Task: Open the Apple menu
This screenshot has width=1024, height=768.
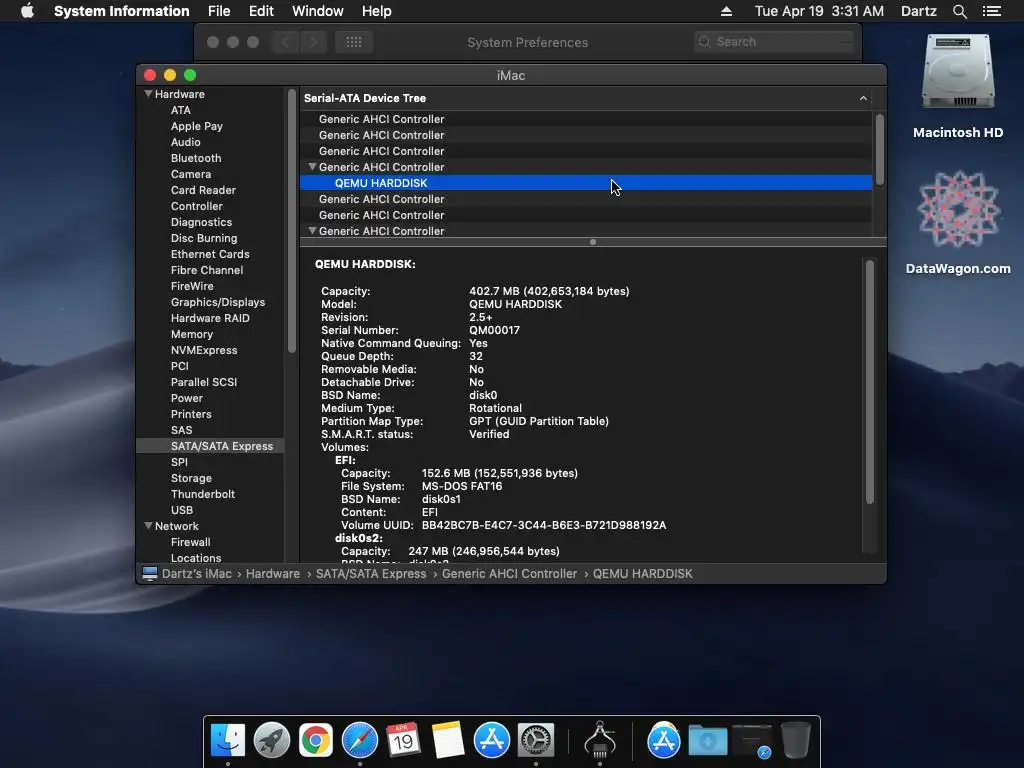Action: tap(27, 11)
